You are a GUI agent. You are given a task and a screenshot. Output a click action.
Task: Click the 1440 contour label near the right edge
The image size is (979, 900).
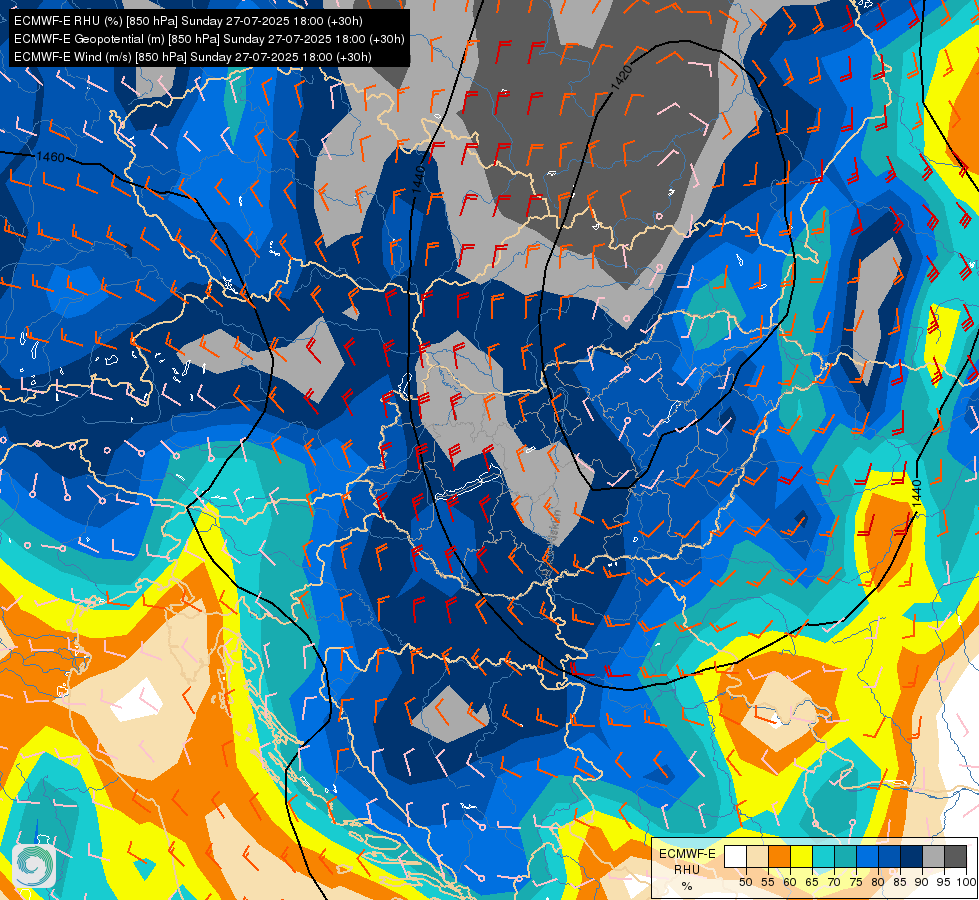(916, 493)
